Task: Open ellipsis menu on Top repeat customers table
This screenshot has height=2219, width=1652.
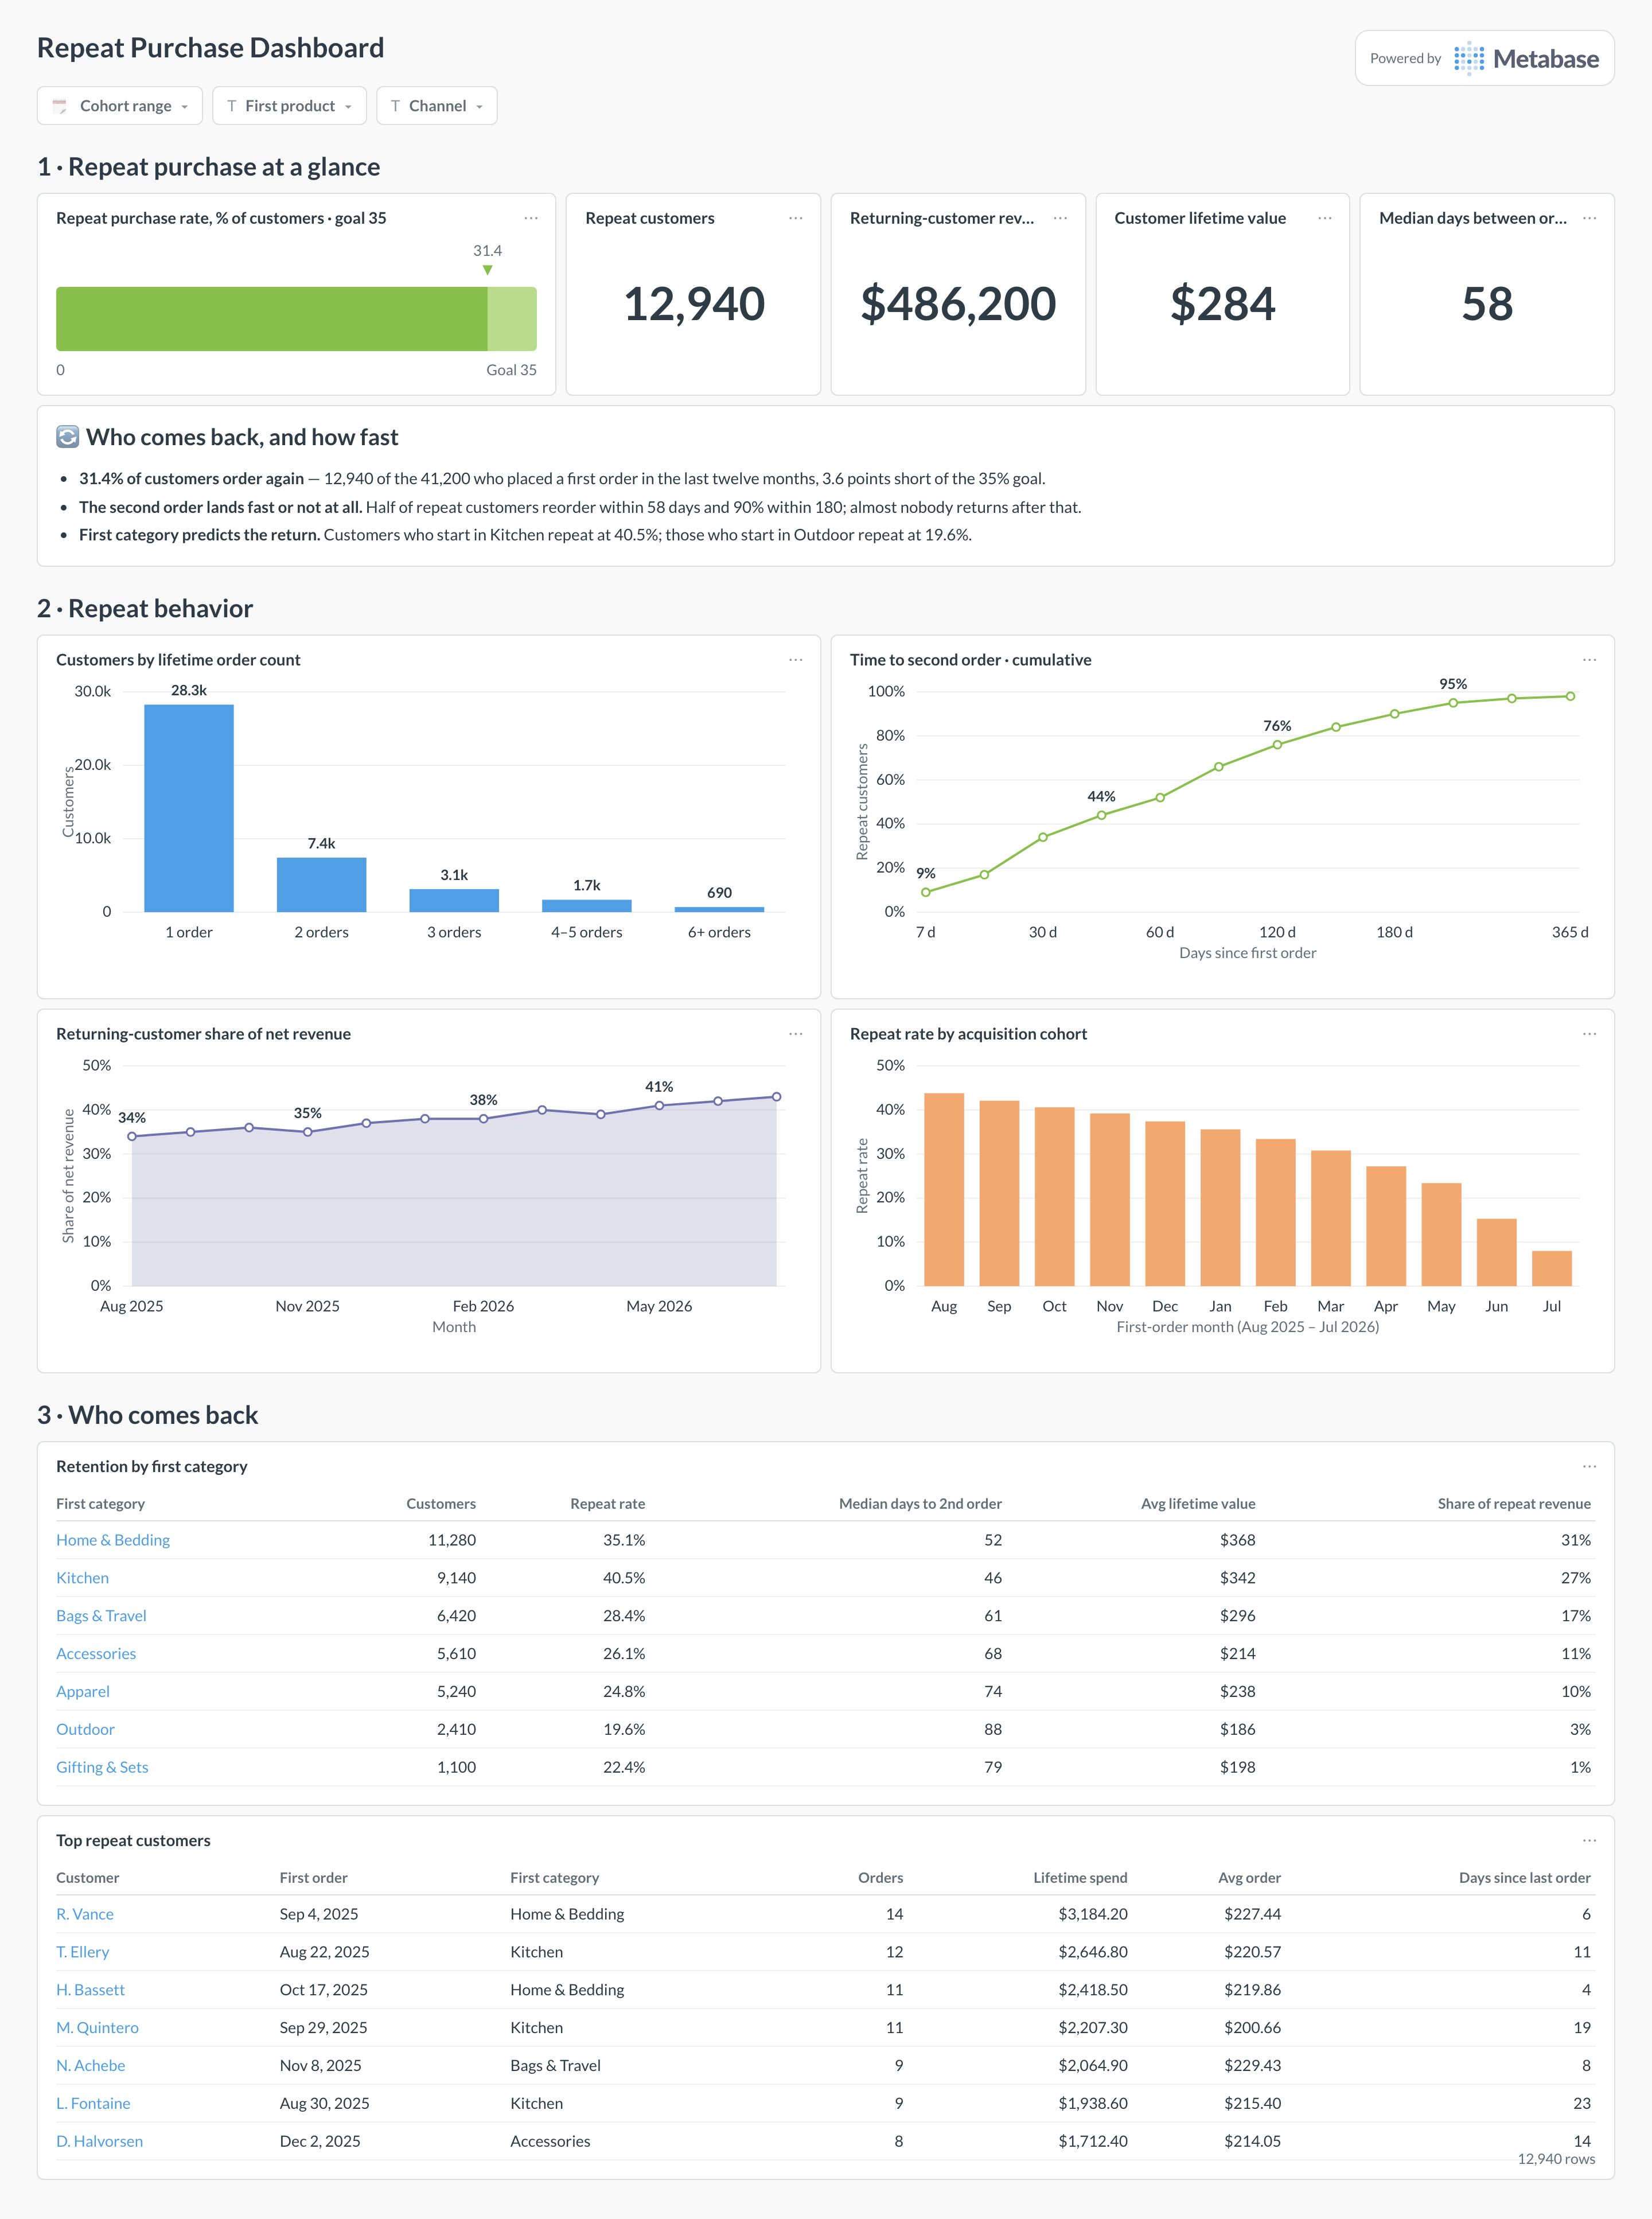Action: [1590, 1840]
